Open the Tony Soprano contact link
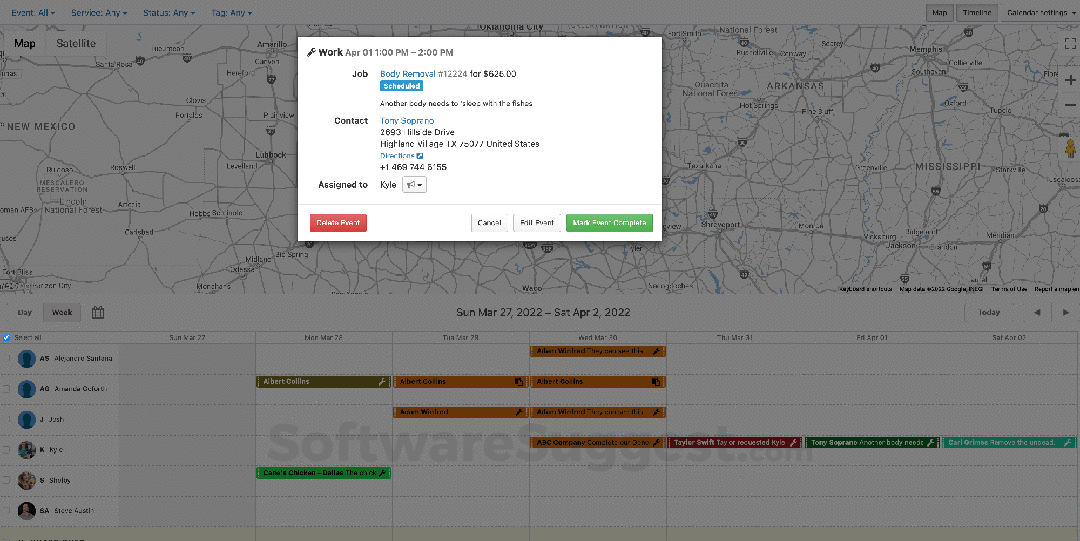 (407, 121)
